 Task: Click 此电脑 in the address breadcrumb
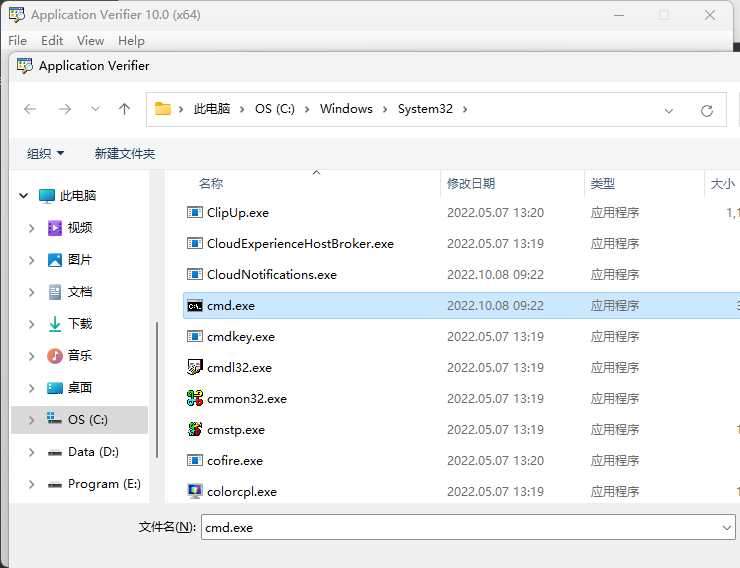tap(212, 109)
